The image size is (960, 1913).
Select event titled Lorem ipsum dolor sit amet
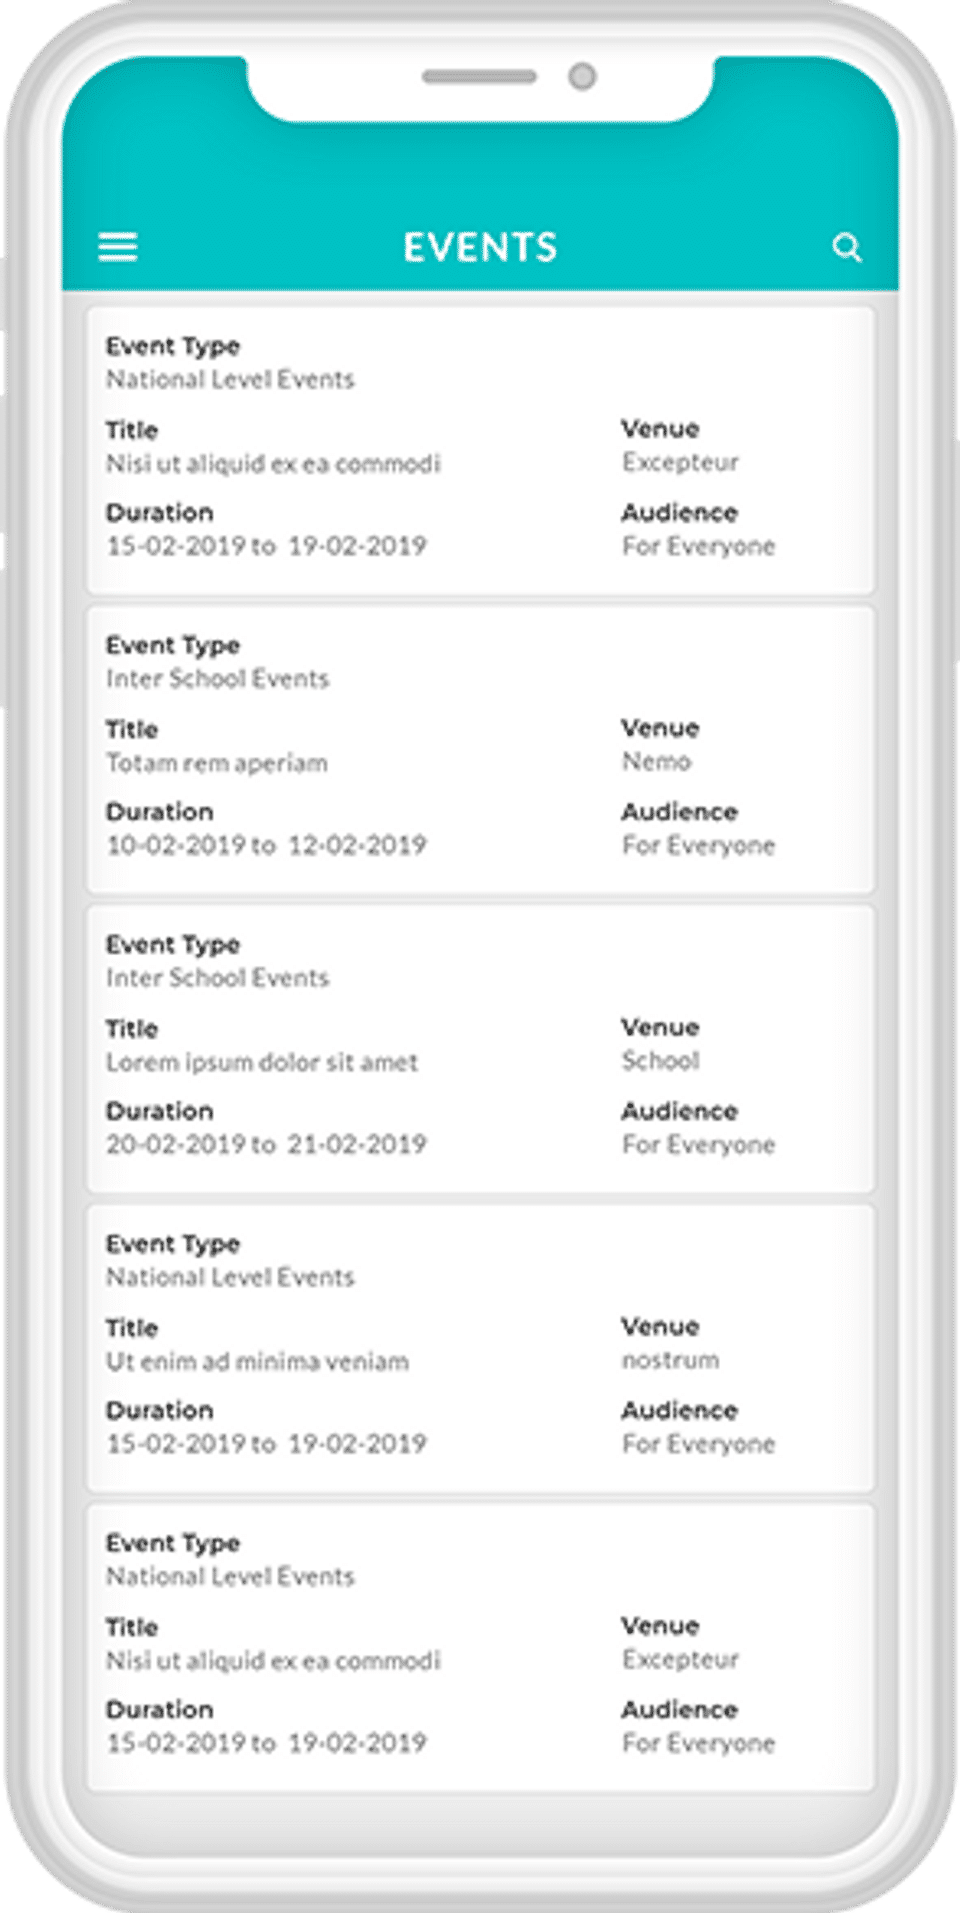pos(262,1062)
